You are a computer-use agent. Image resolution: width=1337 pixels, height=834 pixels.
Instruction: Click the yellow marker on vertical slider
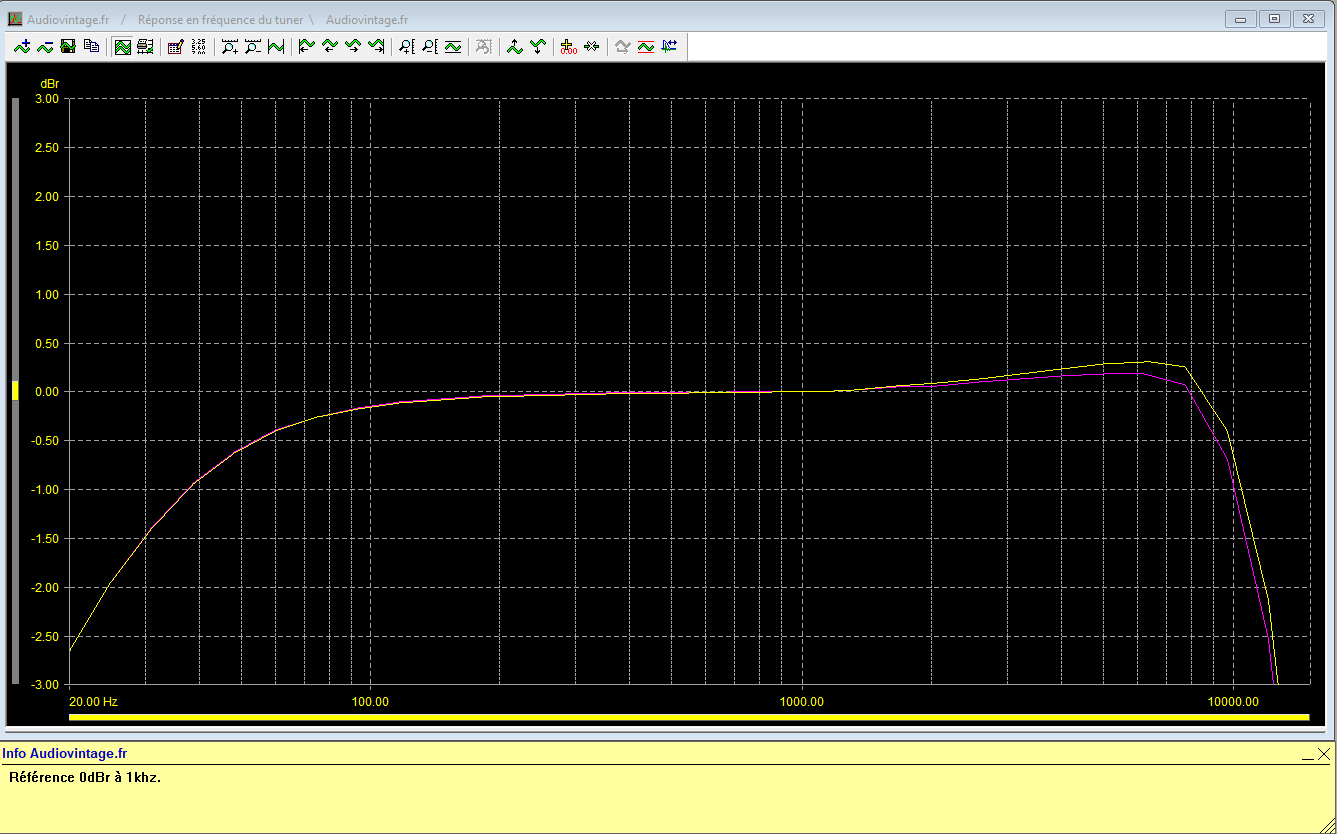(x=15, y=391)
